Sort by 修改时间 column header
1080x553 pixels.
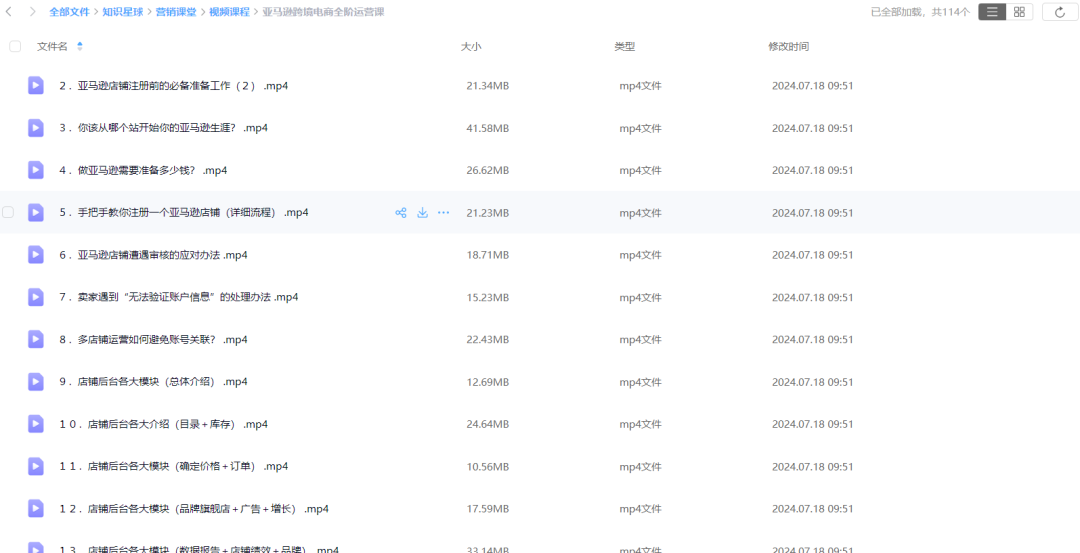(789, 46)
